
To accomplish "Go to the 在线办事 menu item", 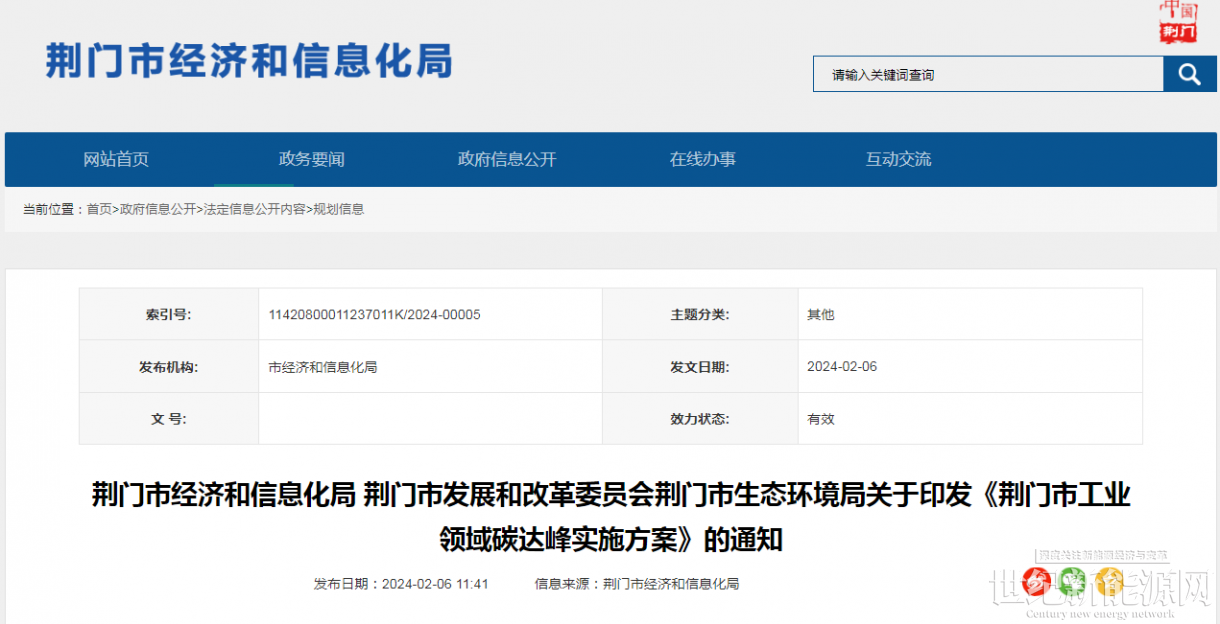I will [x=703, y=159].
